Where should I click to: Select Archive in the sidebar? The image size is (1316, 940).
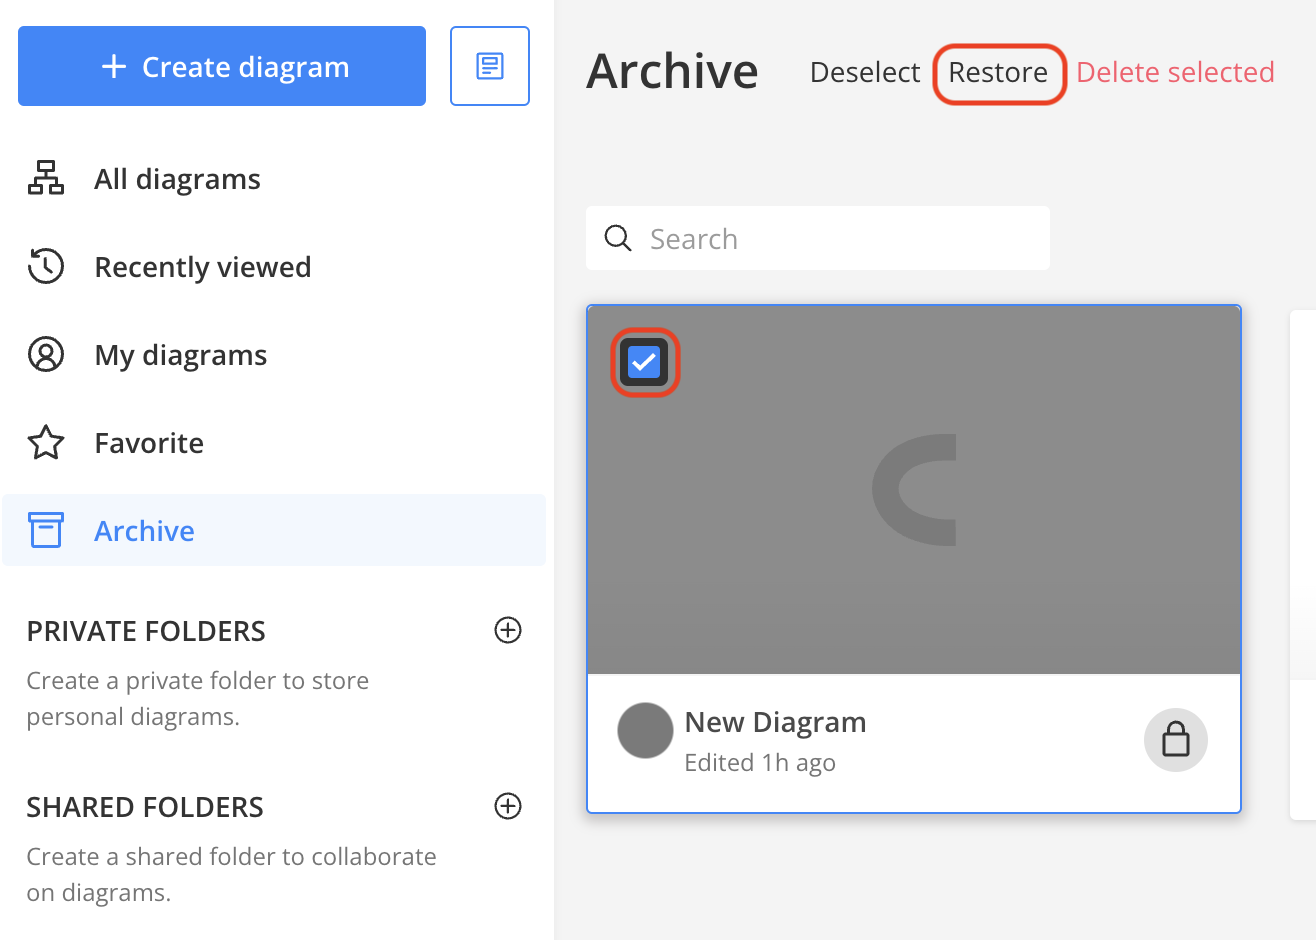click(x=144, y=531)
